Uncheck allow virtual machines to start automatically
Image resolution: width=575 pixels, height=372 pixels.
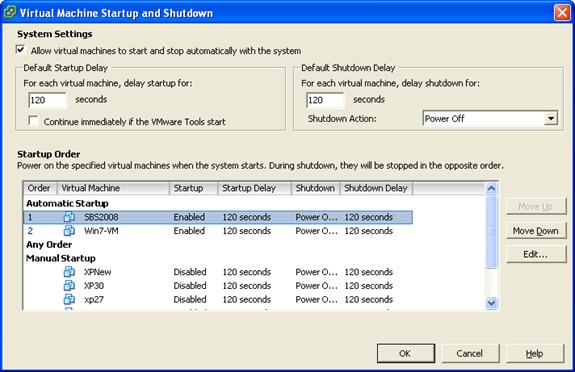pos(21,50)
